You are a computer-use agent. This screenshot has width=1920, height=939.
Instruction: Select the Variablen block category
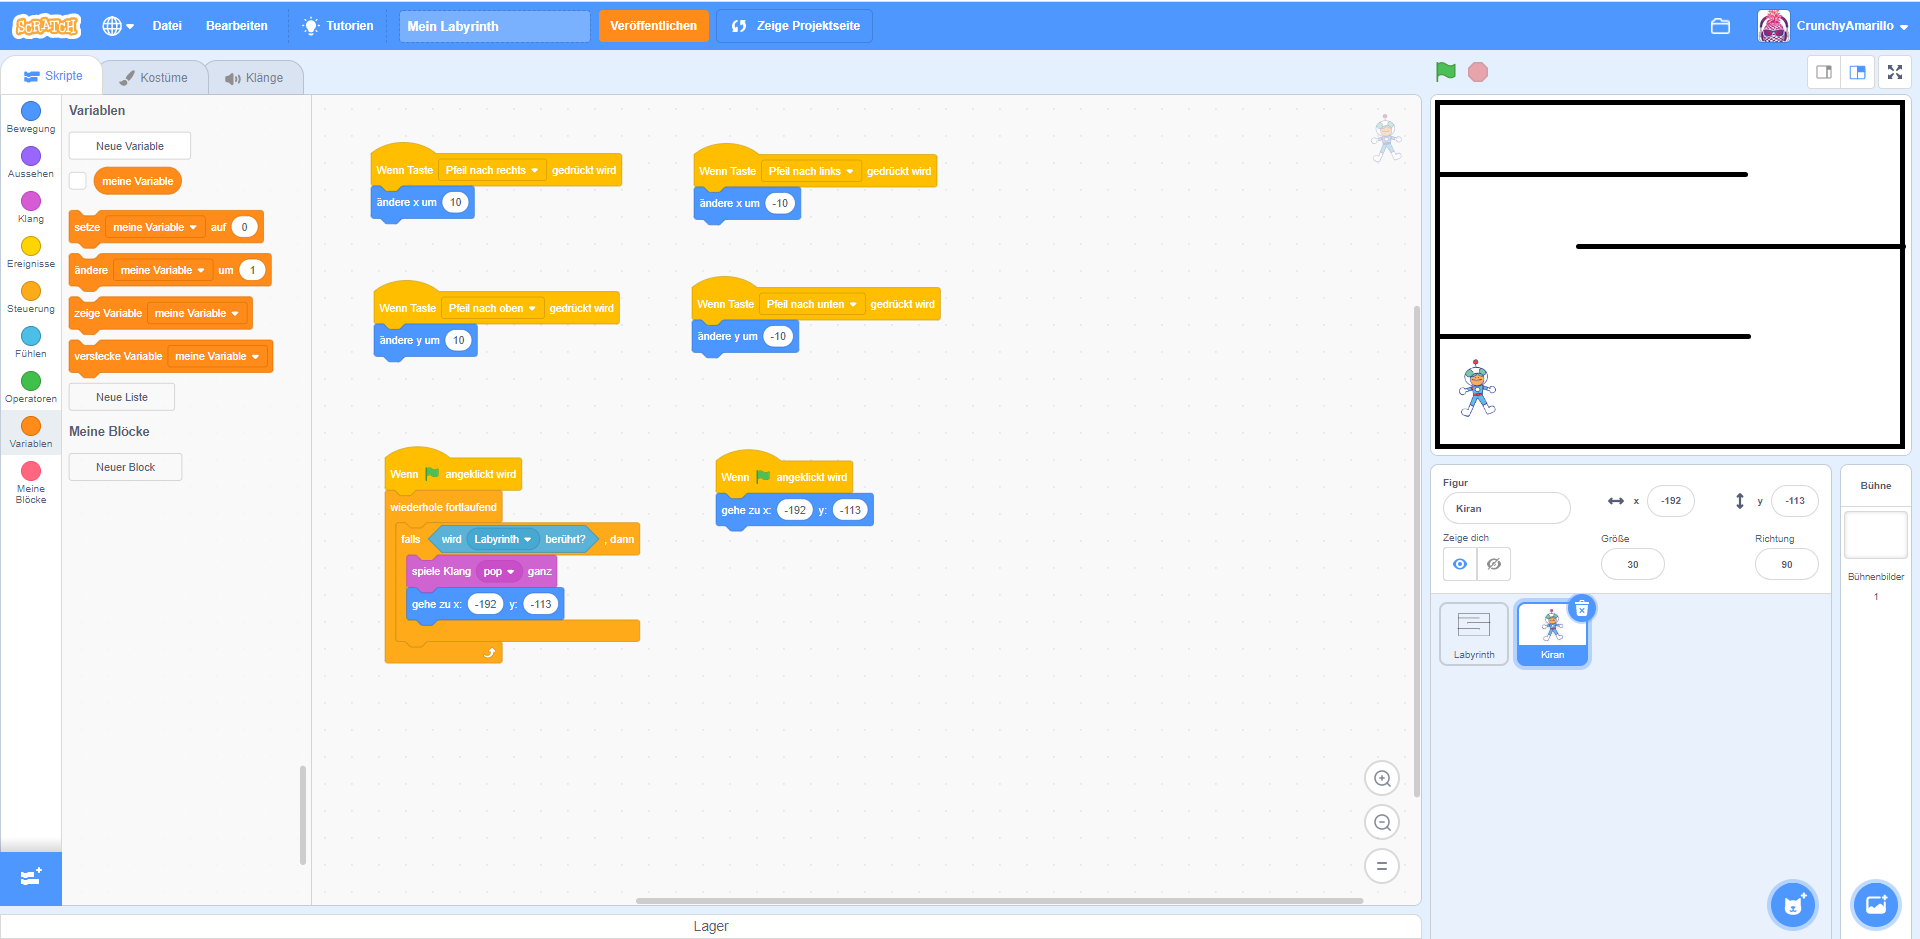31,432
